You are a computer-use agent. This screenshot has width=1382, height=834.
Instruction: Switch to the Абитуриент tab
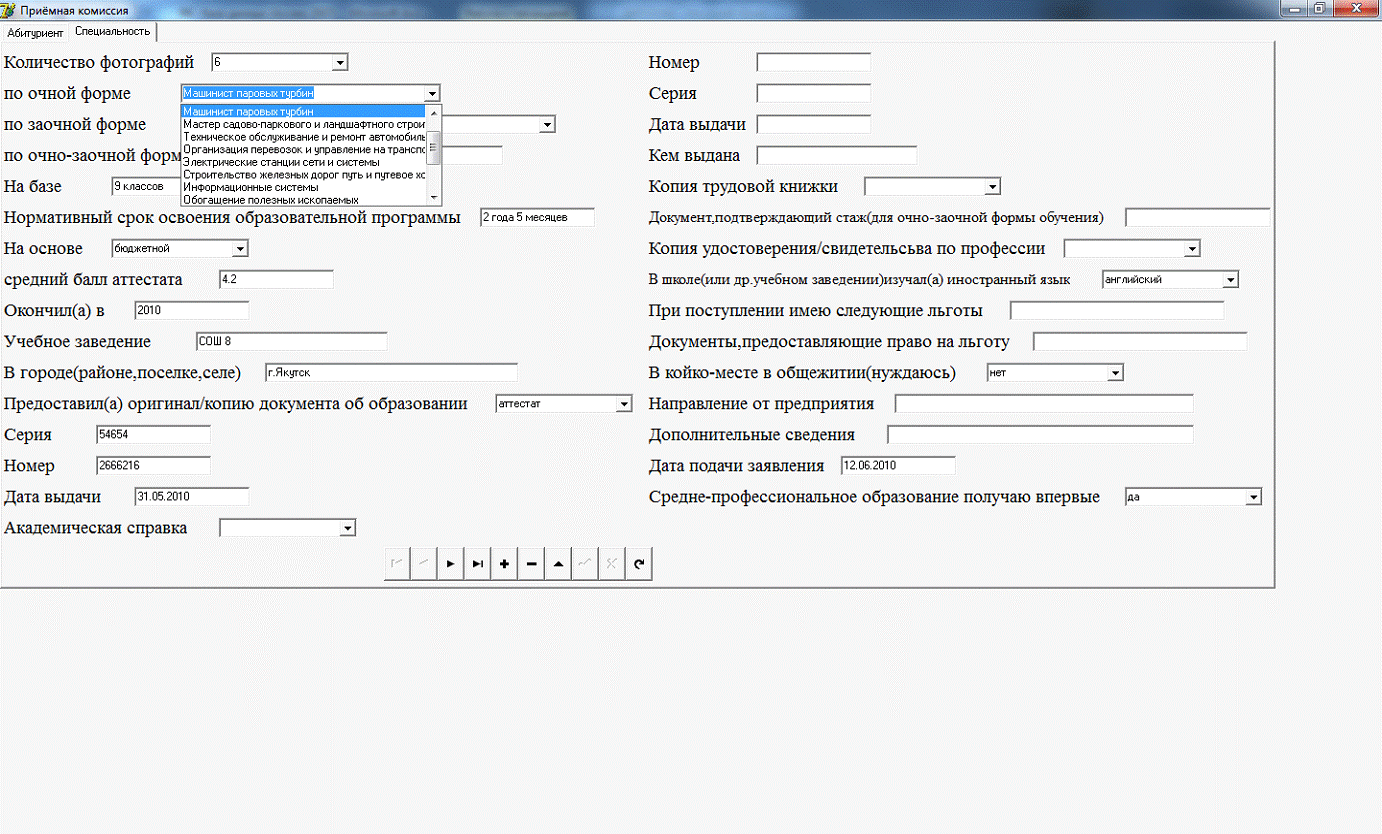(x=35, y=33)
